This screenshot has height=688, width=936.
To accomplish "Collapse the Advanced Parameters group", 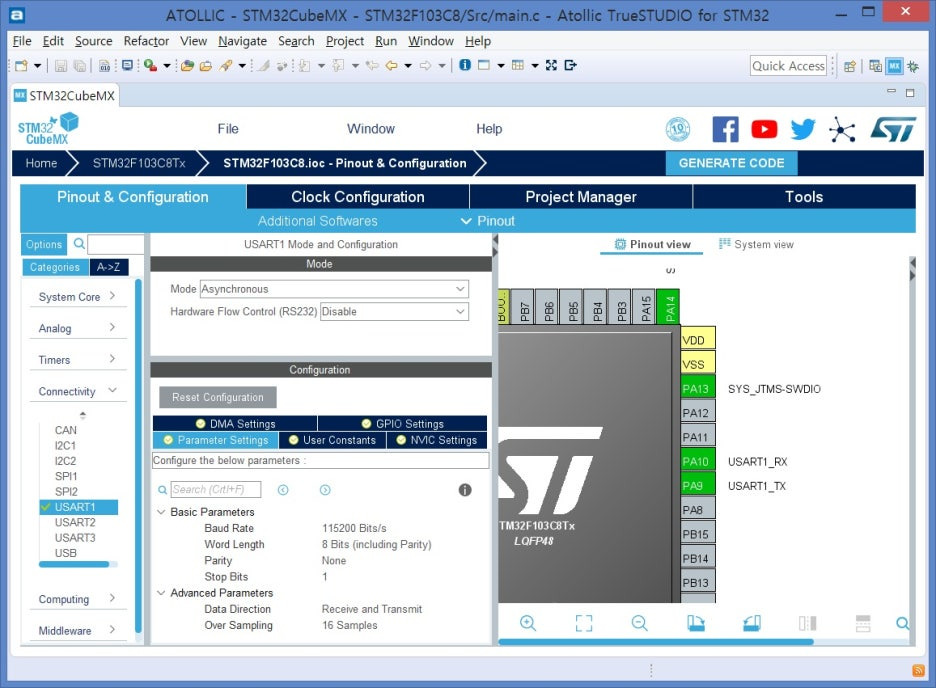I will point(161,593).
